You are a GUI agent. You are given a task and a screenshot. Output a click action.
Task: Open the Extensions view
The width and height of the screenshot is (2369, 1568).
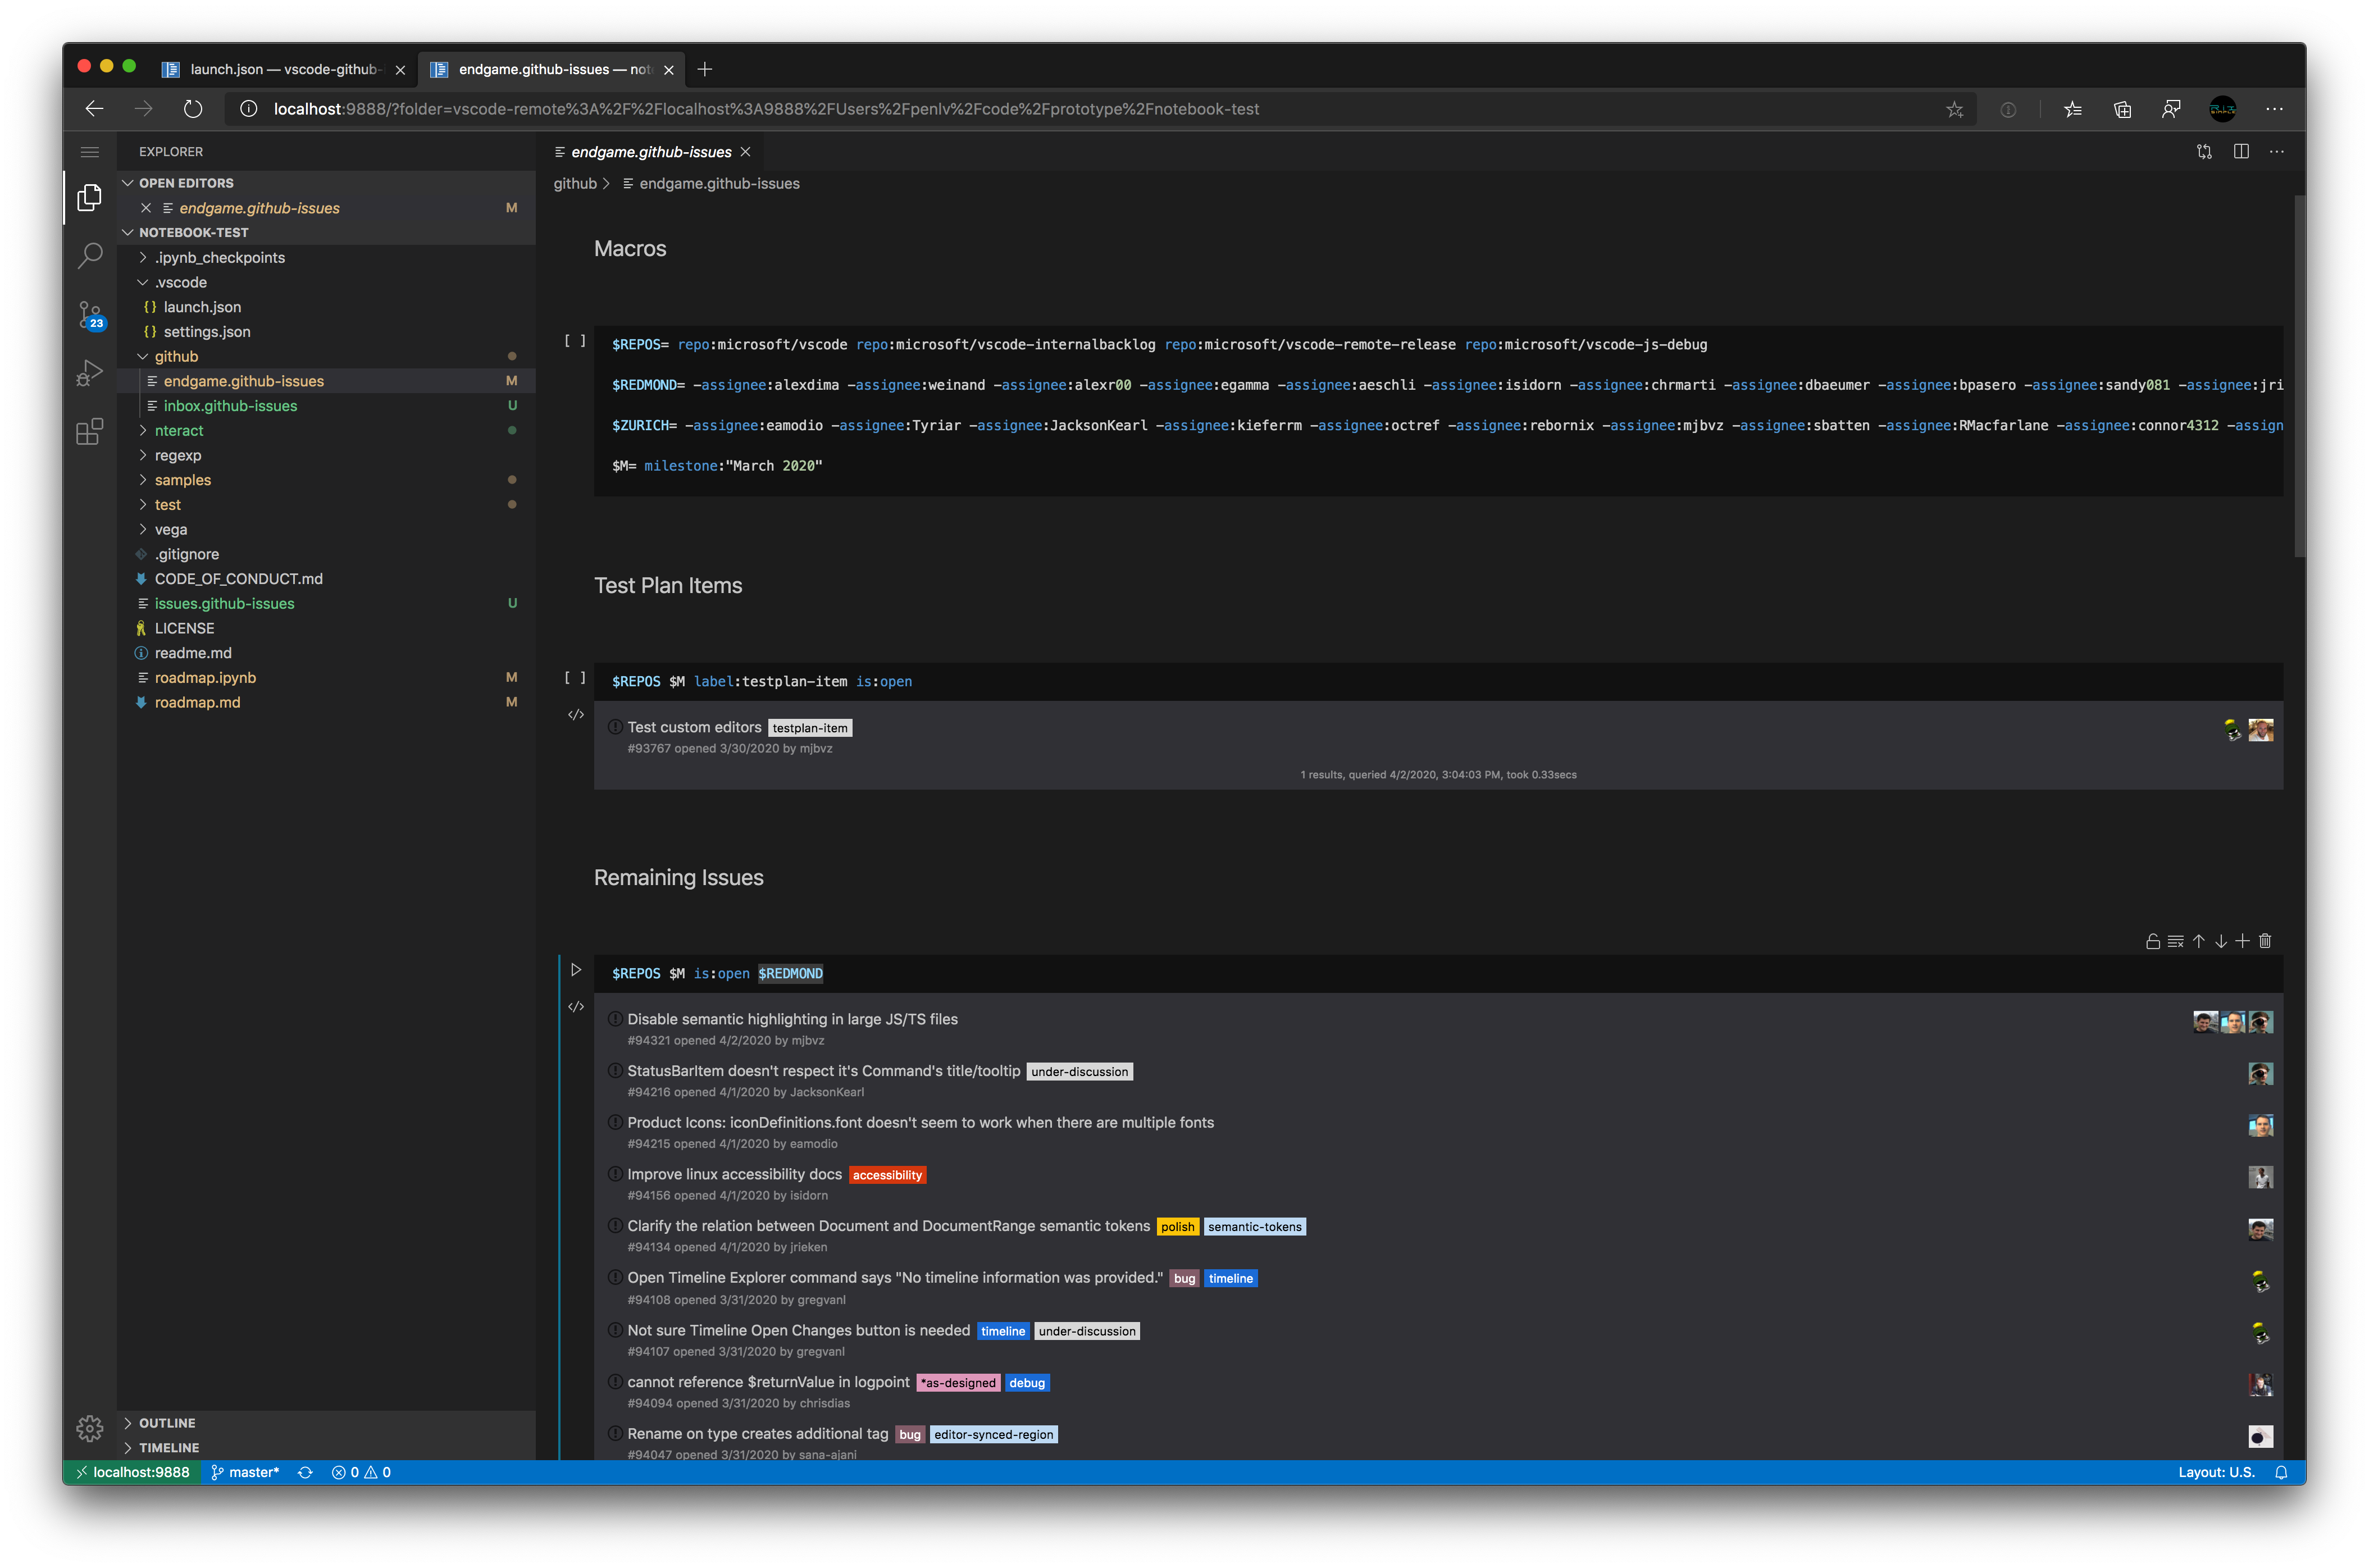(90, 432)
